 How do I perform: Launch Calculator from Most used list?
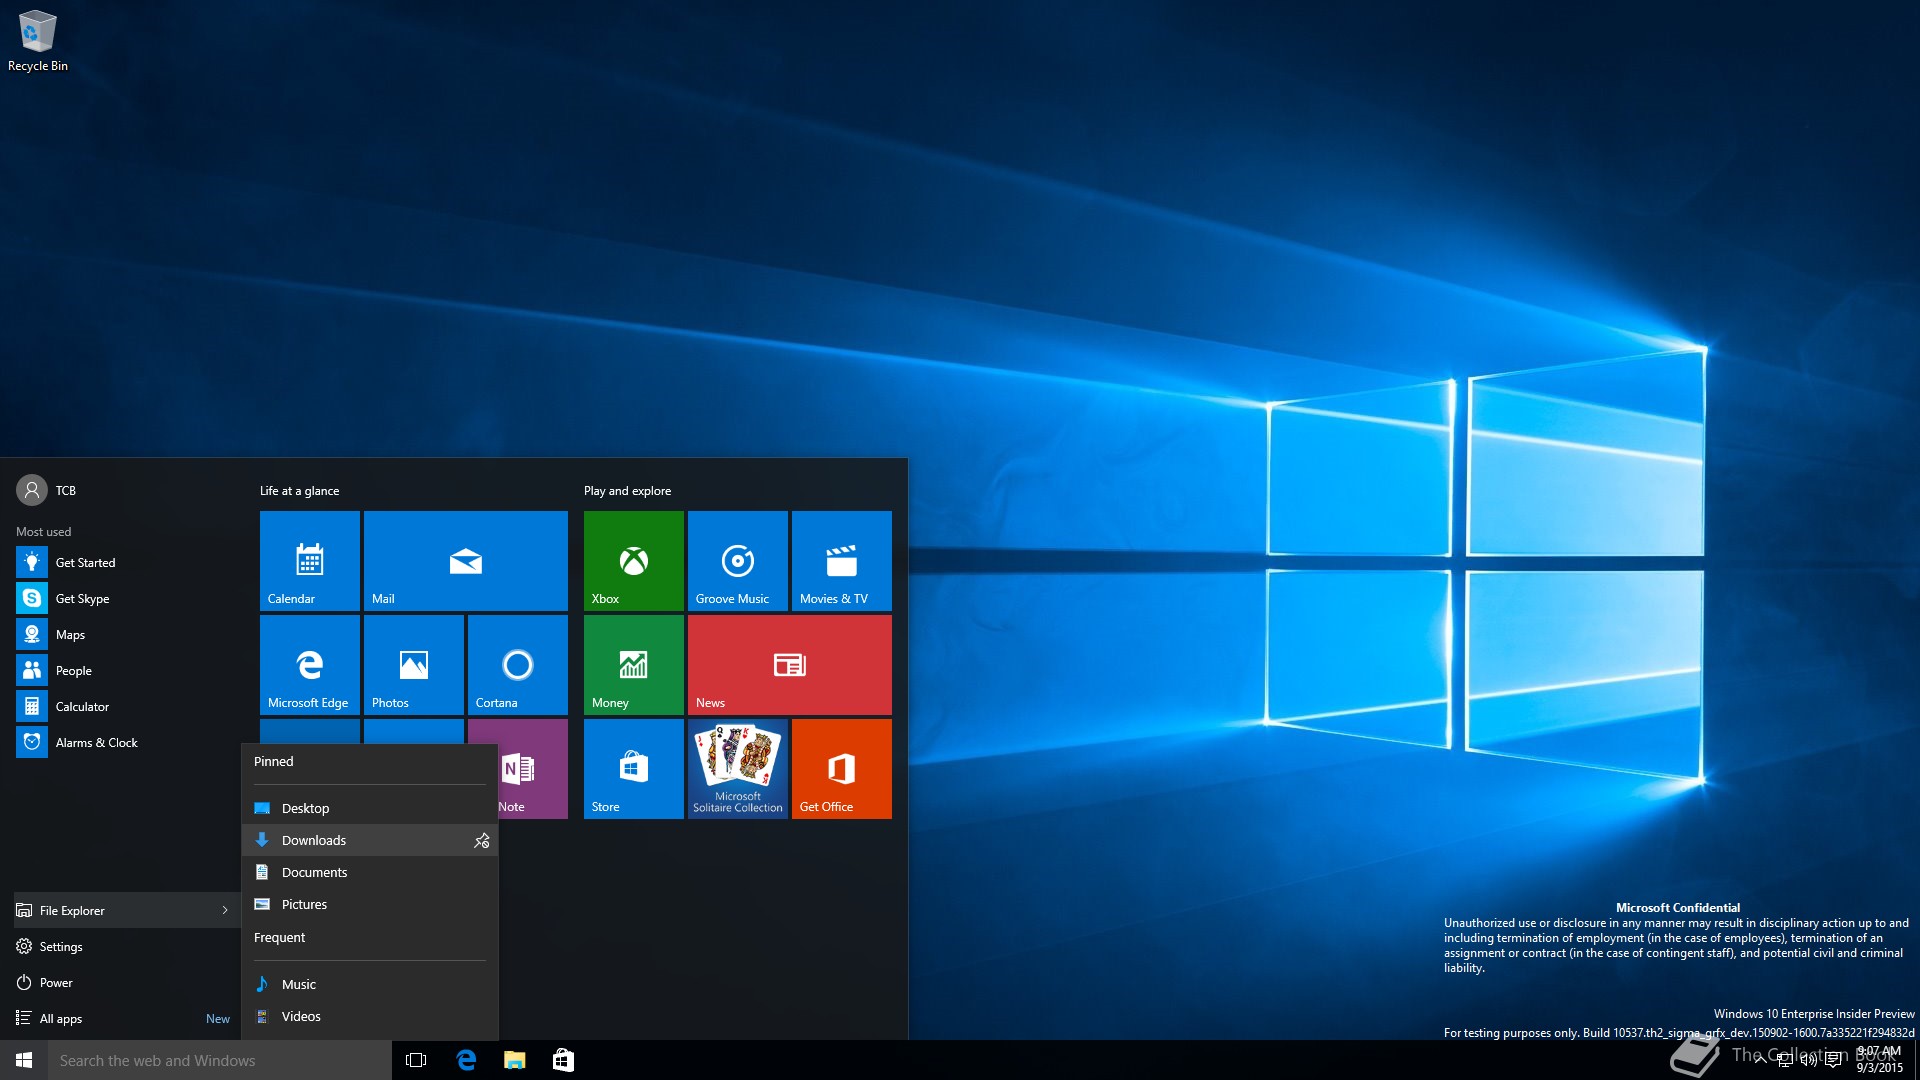[x=126, y=707]
